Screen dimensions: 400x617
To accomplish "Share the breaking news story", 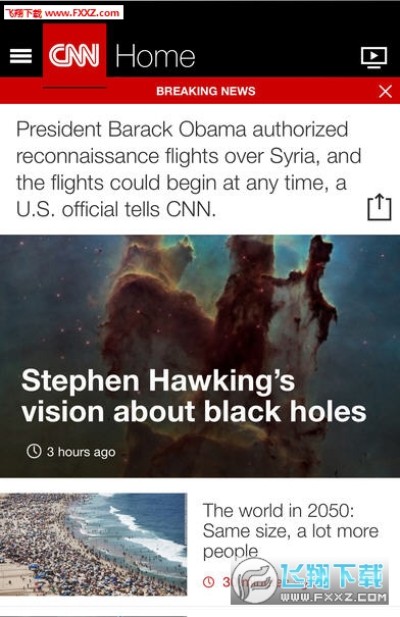I will coord(380,207).
